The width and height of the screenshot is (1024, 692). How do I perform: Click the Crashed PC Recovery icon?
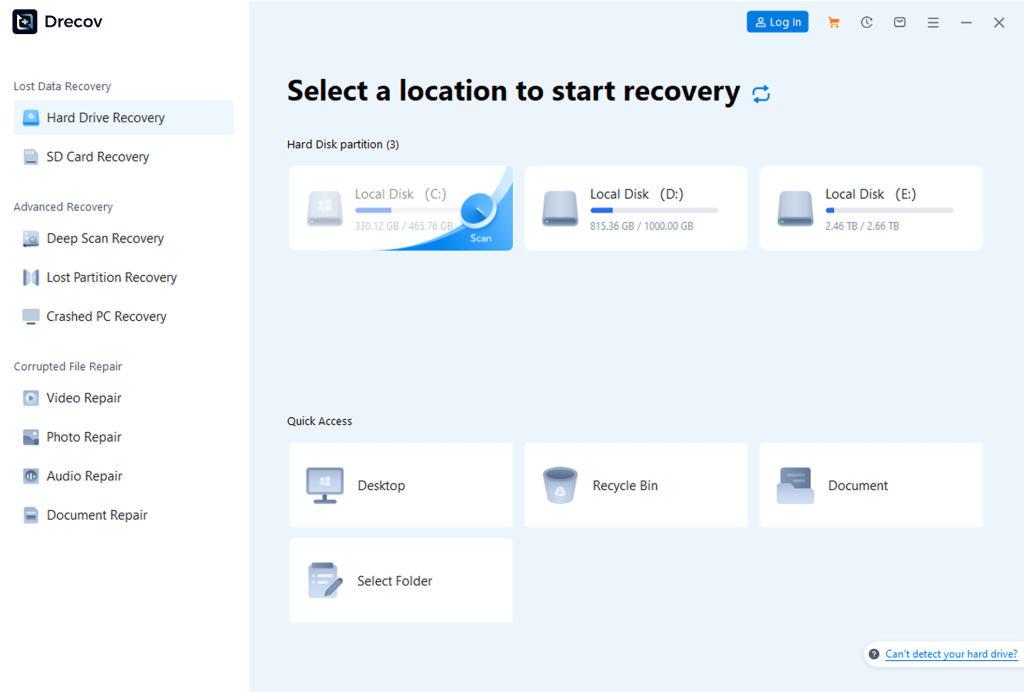(x=31, y=317)
